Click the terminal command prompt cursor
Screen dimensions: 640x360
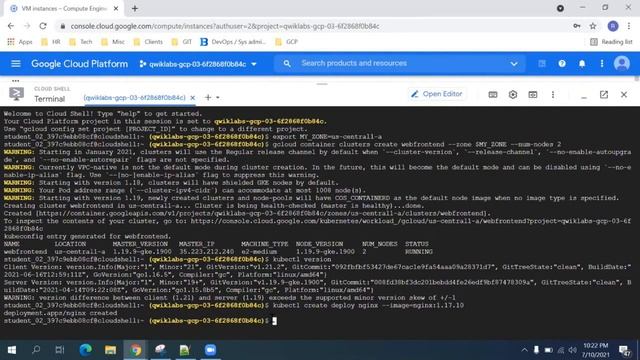(x=274, y=321)
